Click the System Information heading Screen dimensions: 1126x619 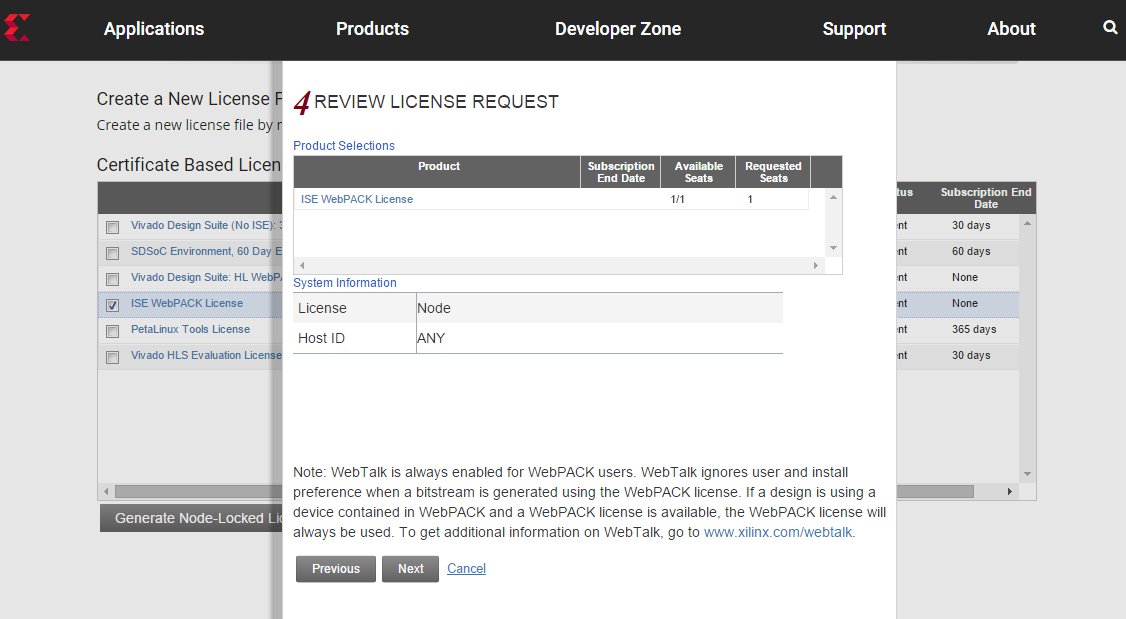pos(345,283)
